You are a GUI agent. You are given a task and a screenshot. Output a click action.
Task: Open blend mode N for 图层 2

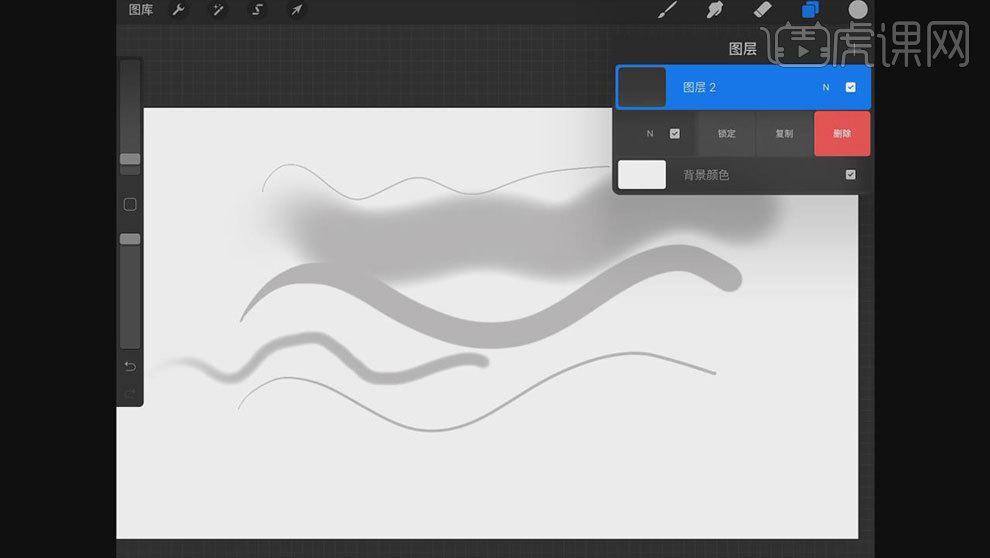point(826,87)
